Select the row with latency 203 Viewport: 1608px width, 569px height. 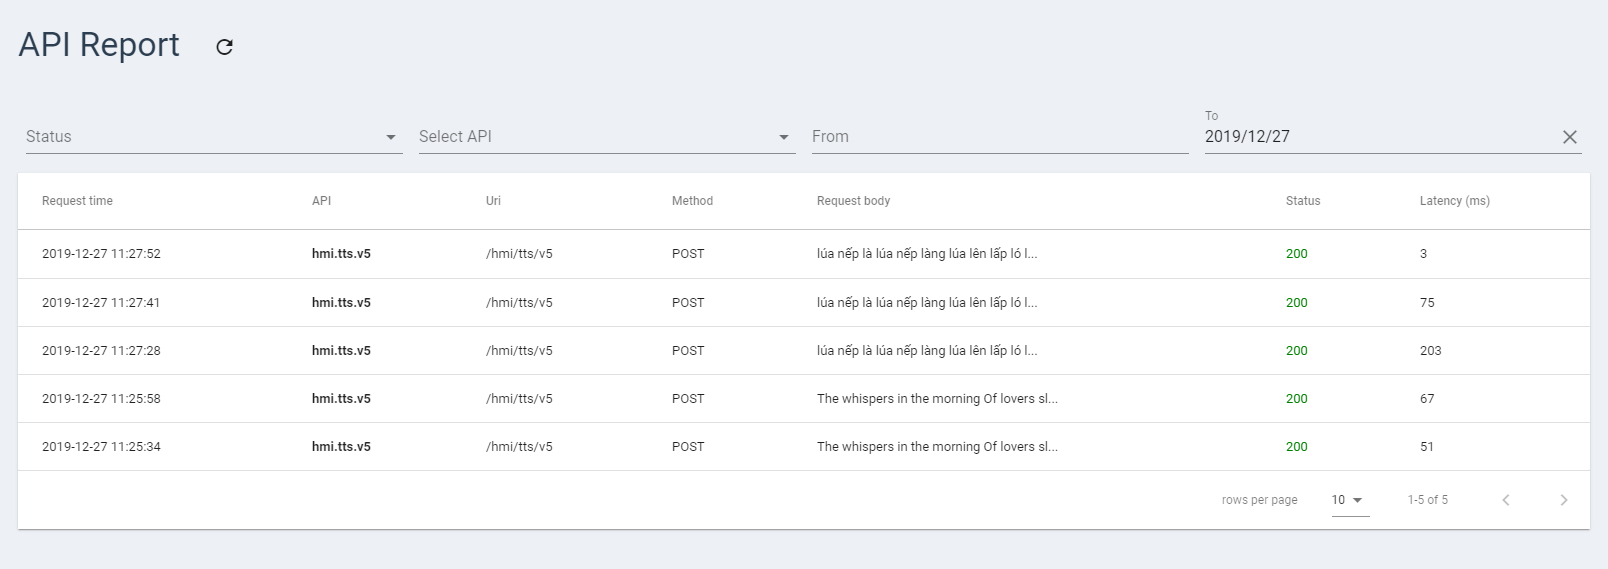tap(804, 351)
